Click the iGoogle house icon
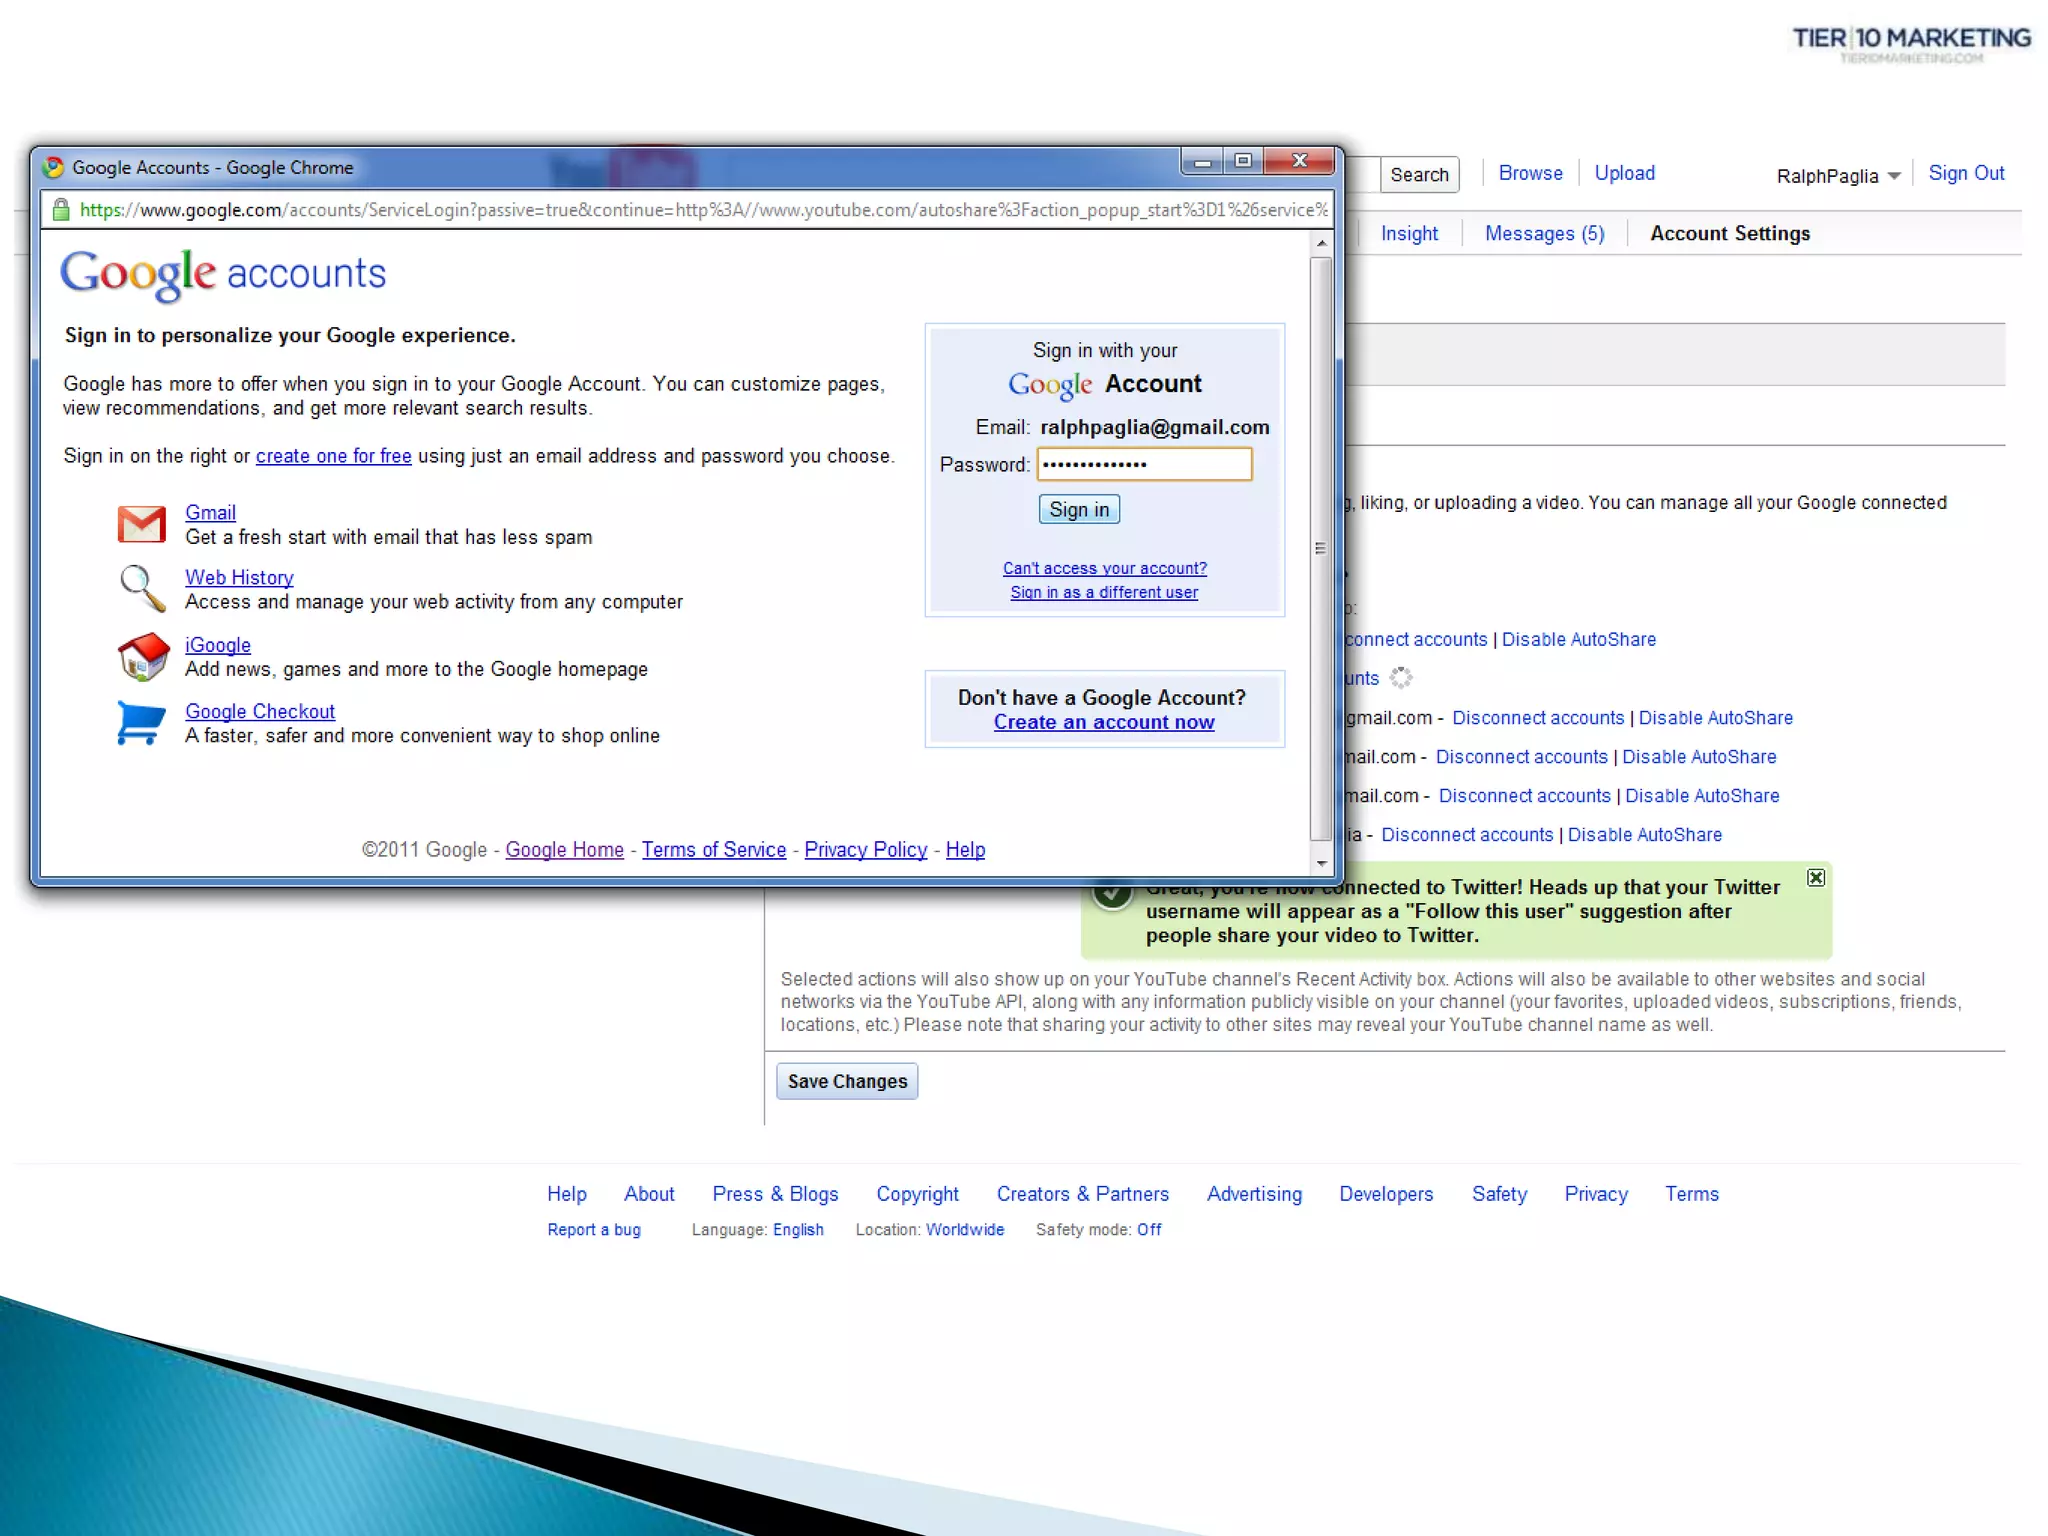The image size is (2048, 1536). [143, 657]
